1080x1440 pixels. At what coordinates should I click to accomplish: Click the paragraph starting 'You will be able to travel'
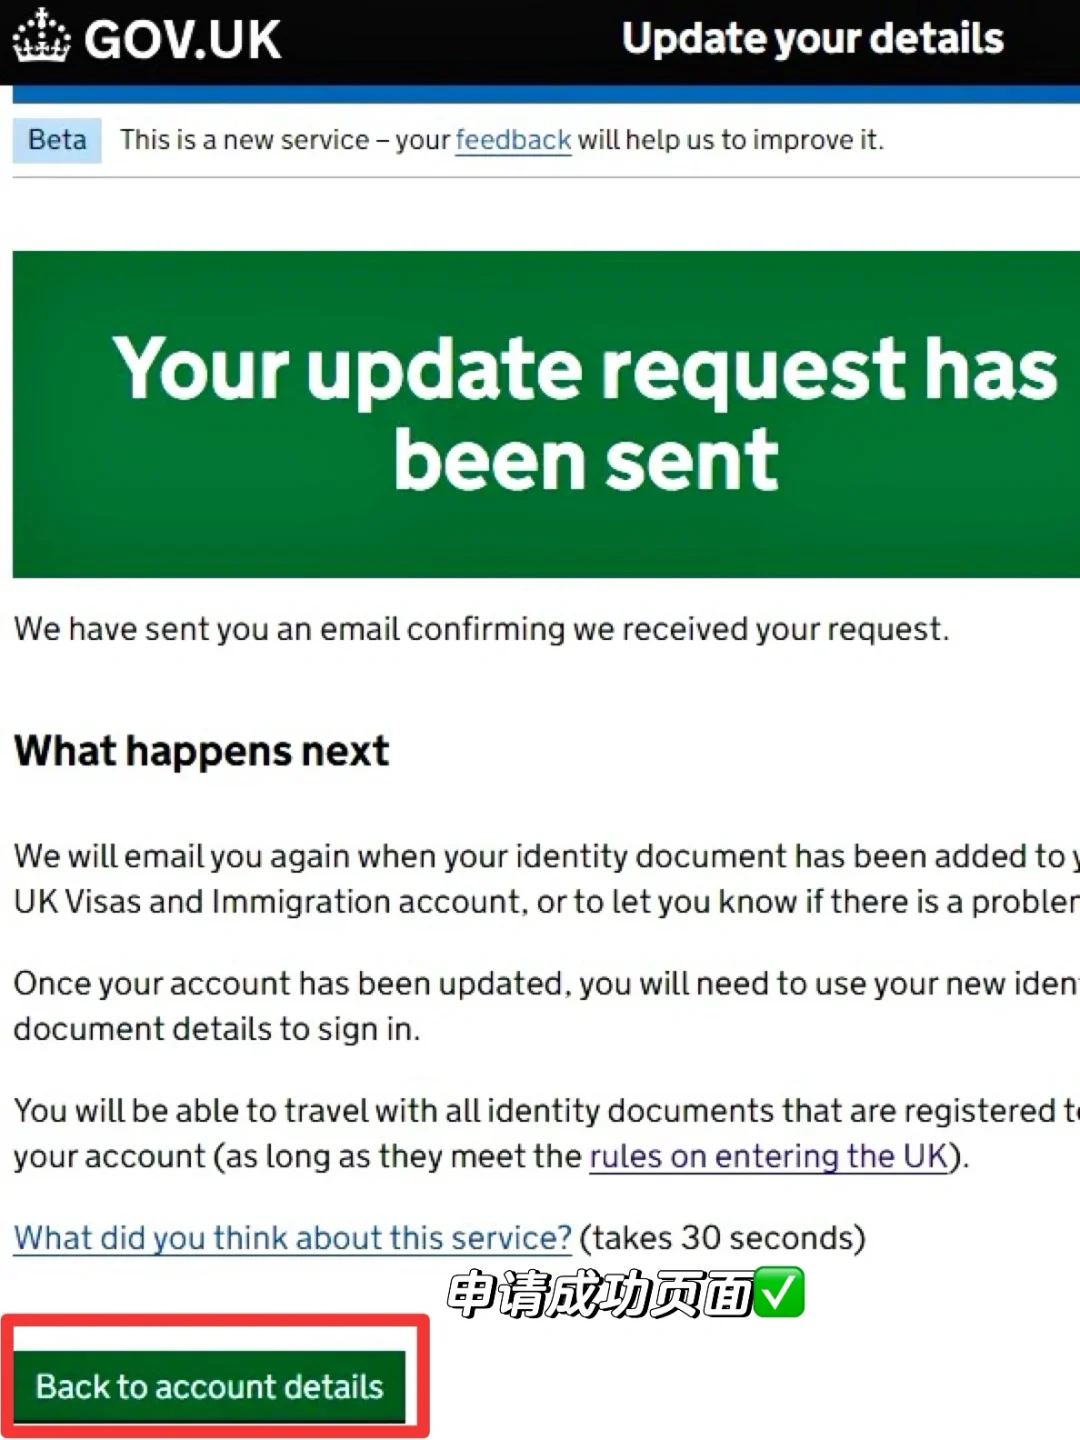point(546,1133)
